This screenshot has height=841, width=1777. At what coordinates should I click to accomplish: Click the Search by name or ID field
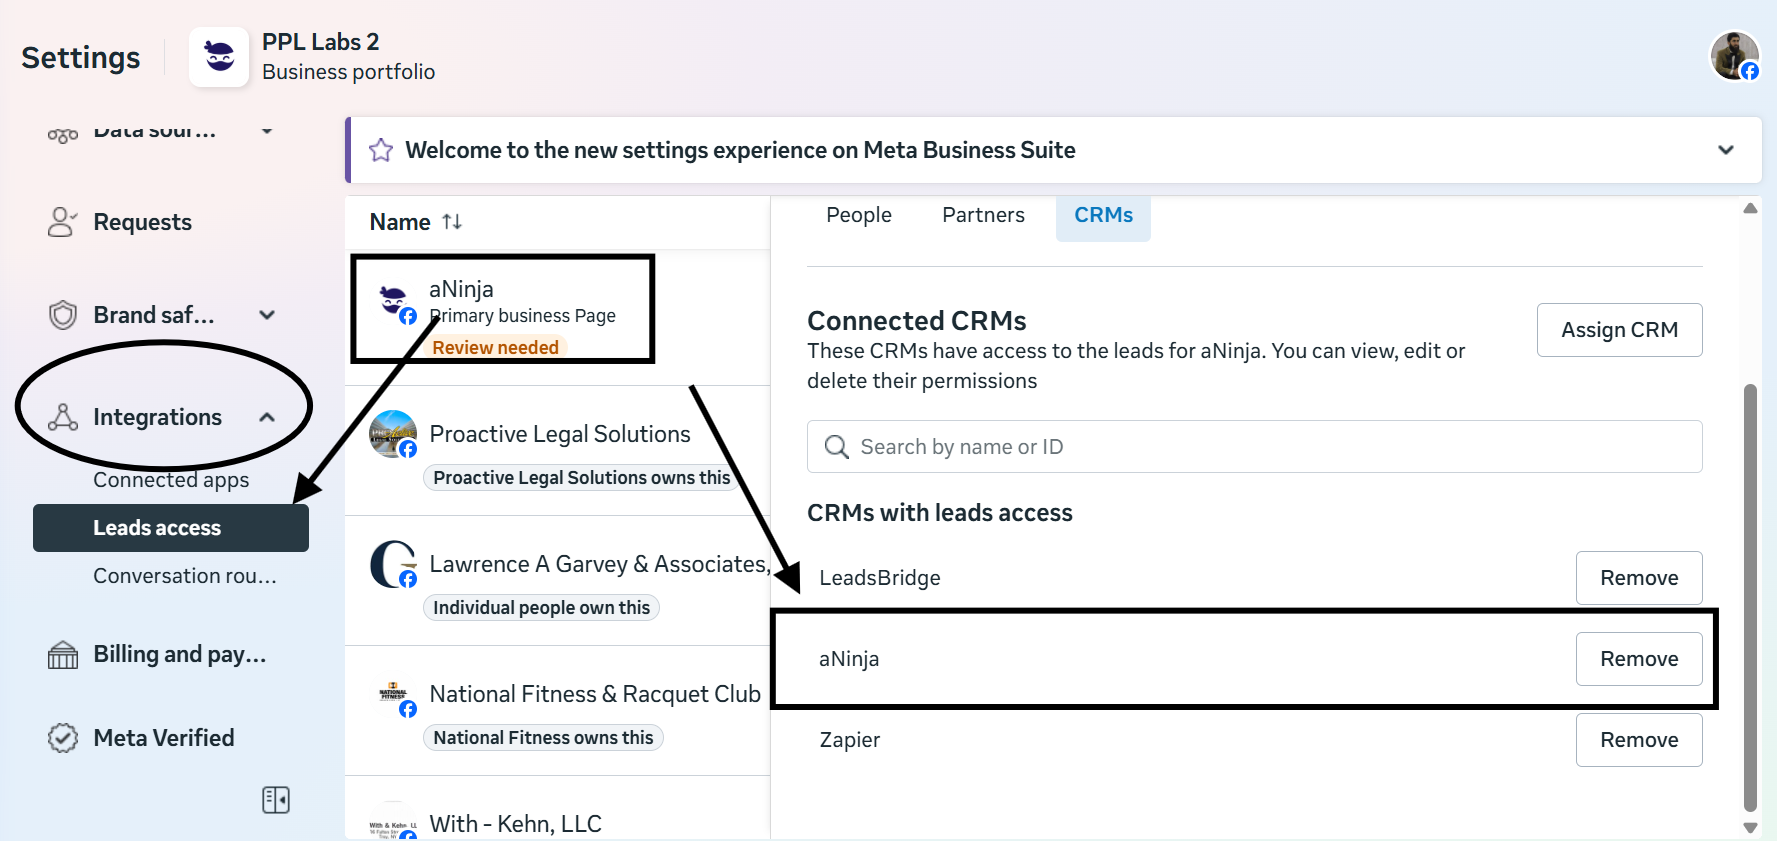[x=1254, y=447]
